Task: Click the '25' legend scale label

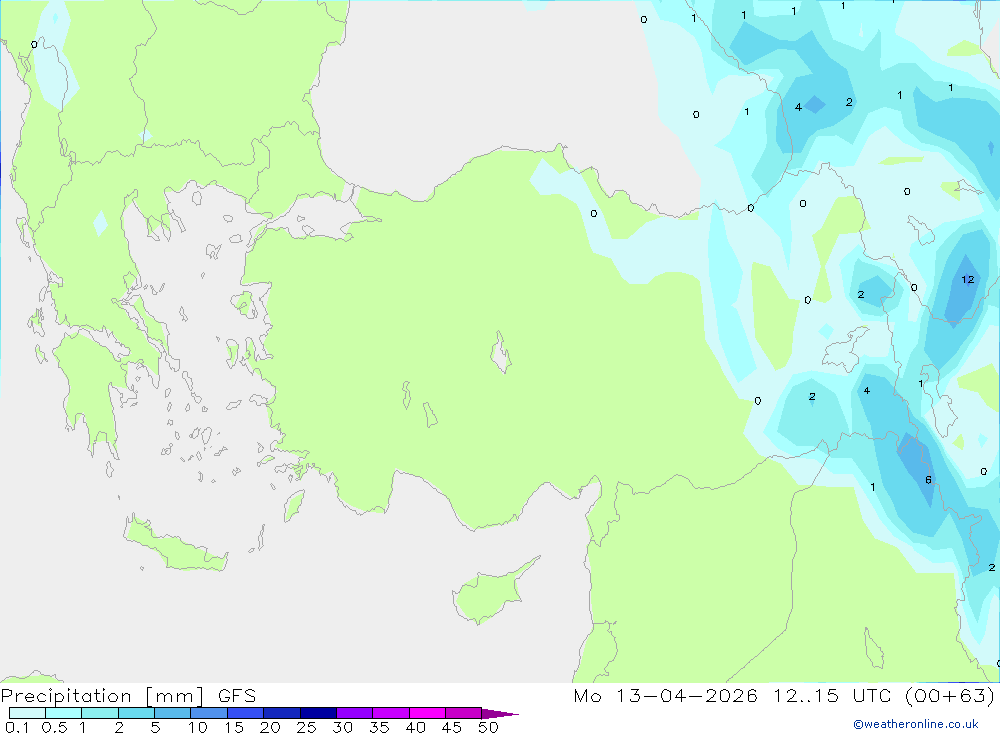Action: (307, 727)
